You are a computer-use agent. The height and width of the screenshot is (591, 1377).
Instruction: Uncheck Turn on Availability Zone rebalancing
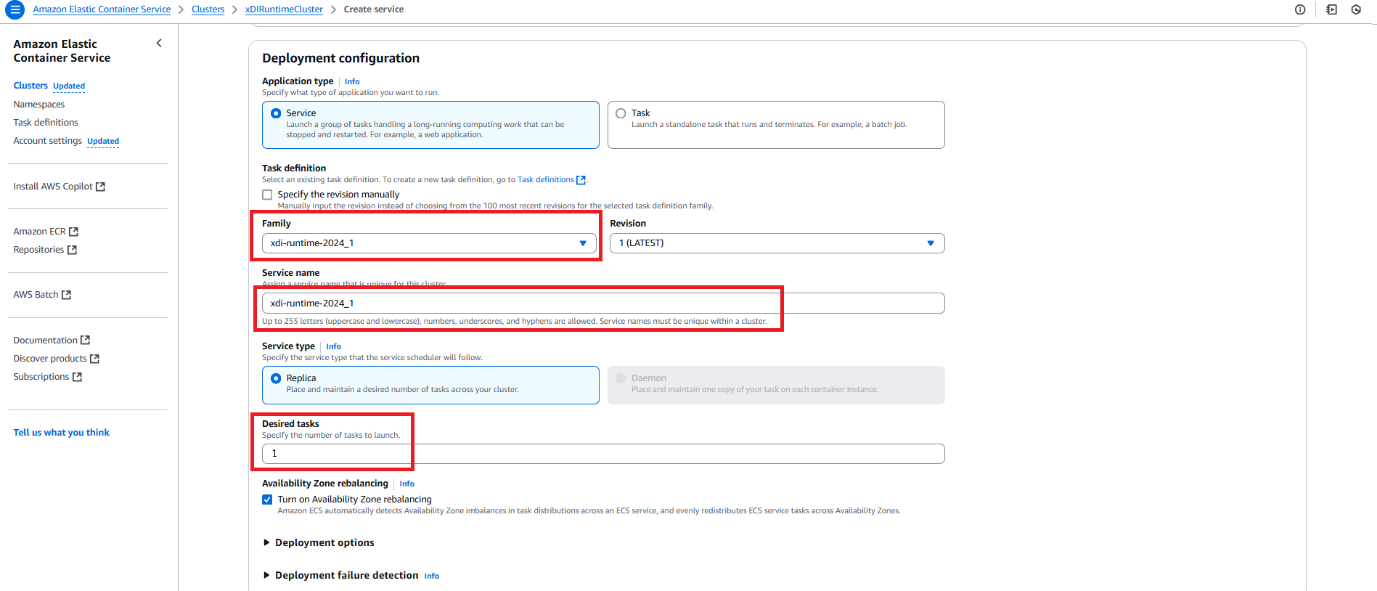point(267,499)
